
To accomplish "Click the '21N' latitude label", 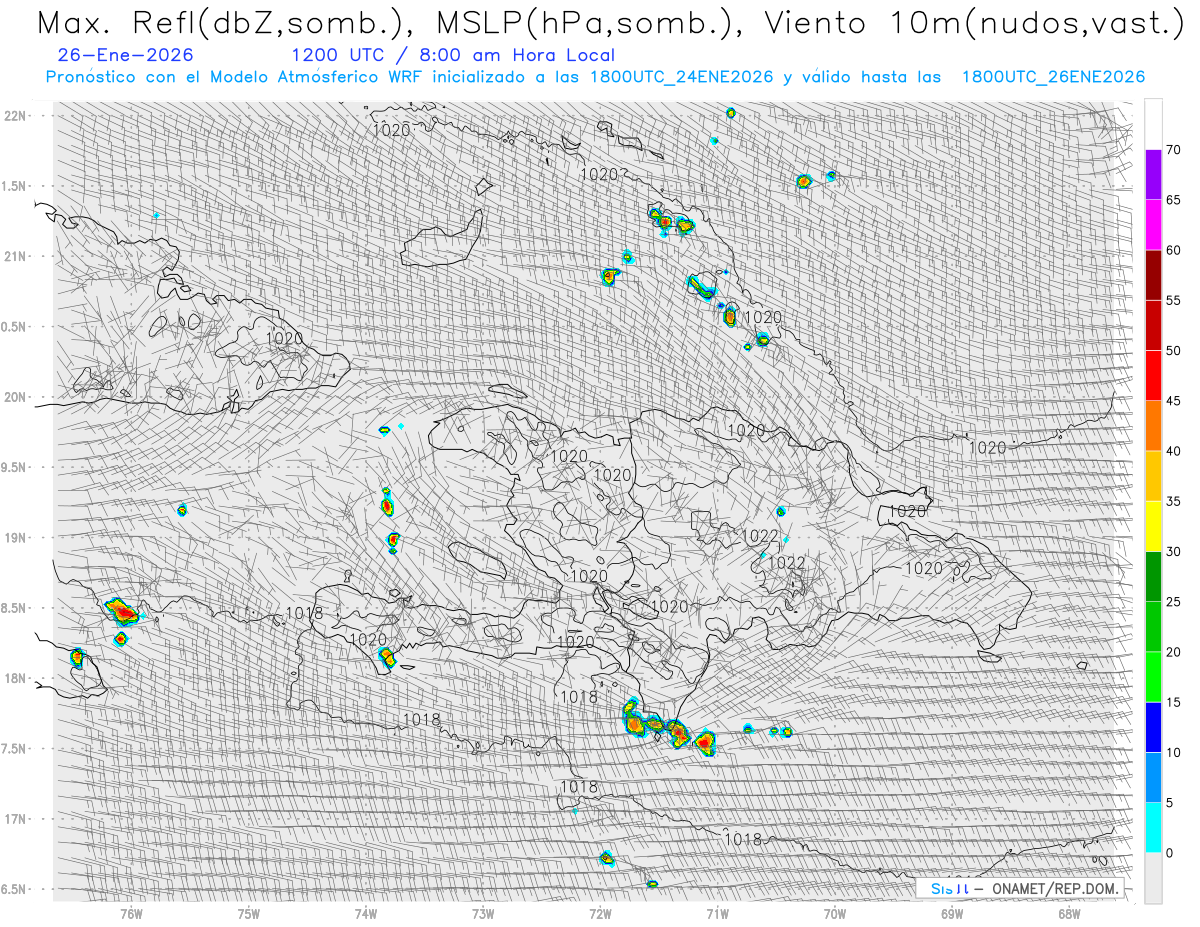I will [15, 257].
